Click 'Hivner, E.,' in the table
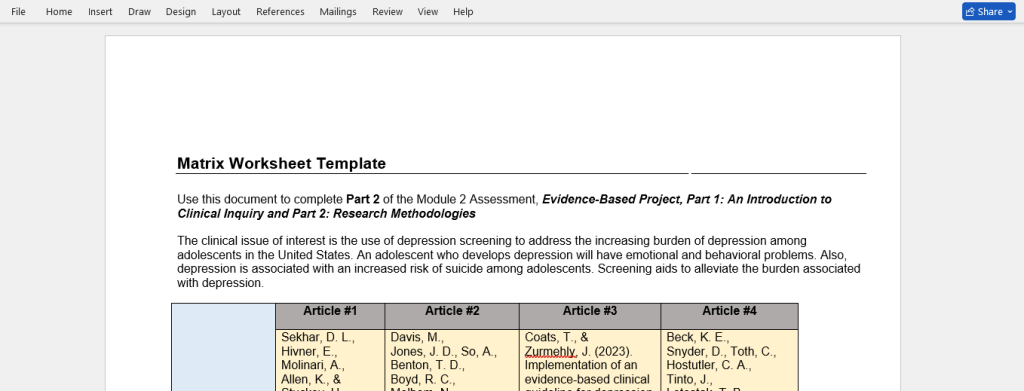 click(308, 352)
